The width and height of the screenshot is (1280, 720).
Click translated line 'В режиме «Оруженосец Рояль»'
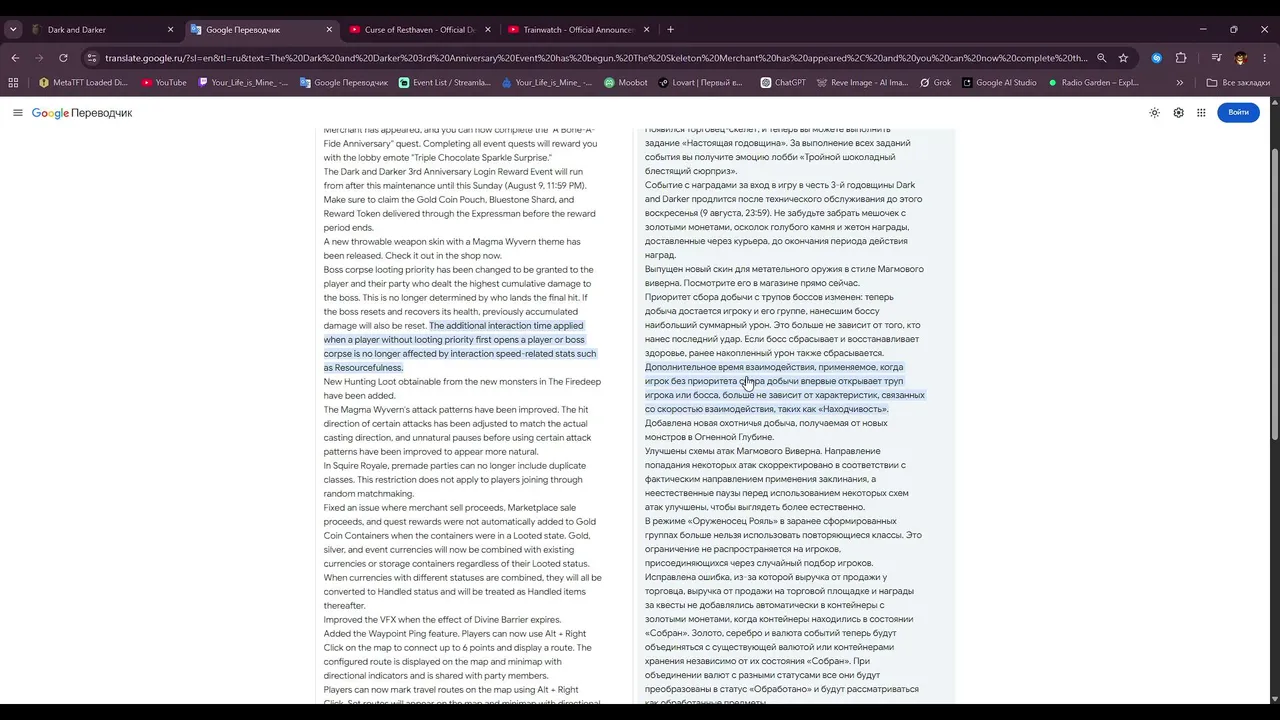tap(771, 521)
